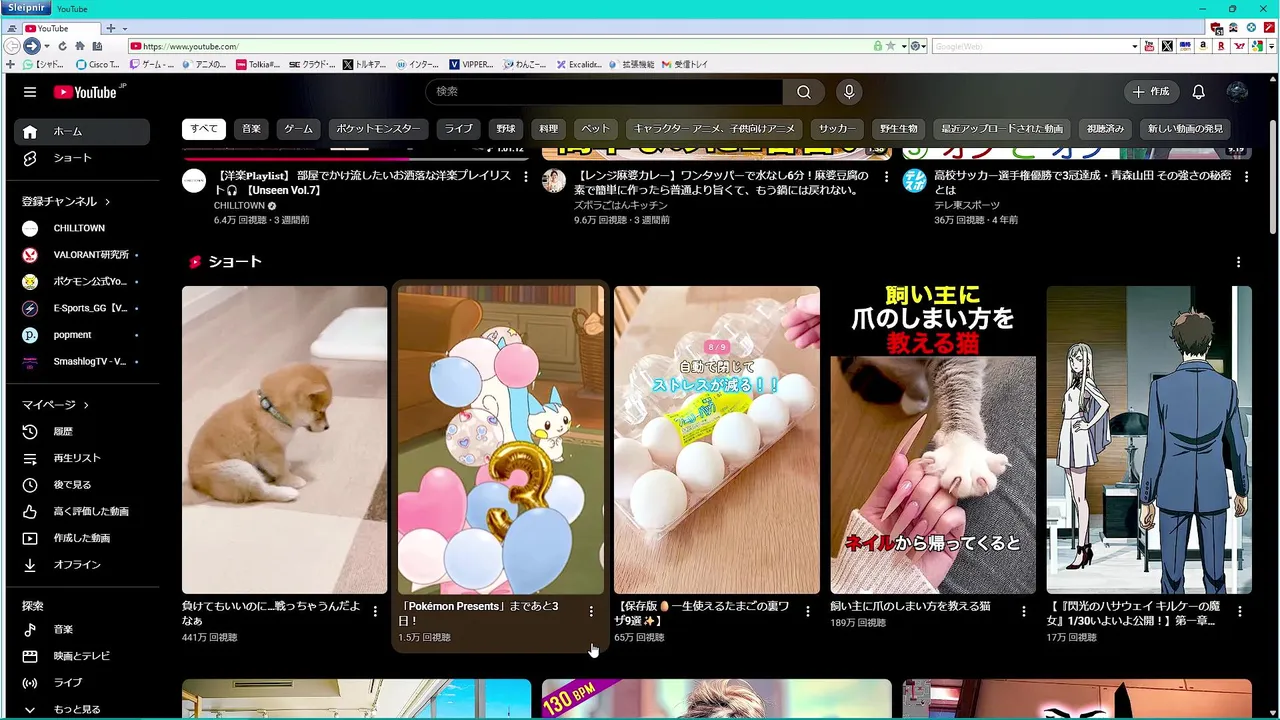Reload the page in Sleipnir
This screenshot has width=1280, height=720.
62,46
